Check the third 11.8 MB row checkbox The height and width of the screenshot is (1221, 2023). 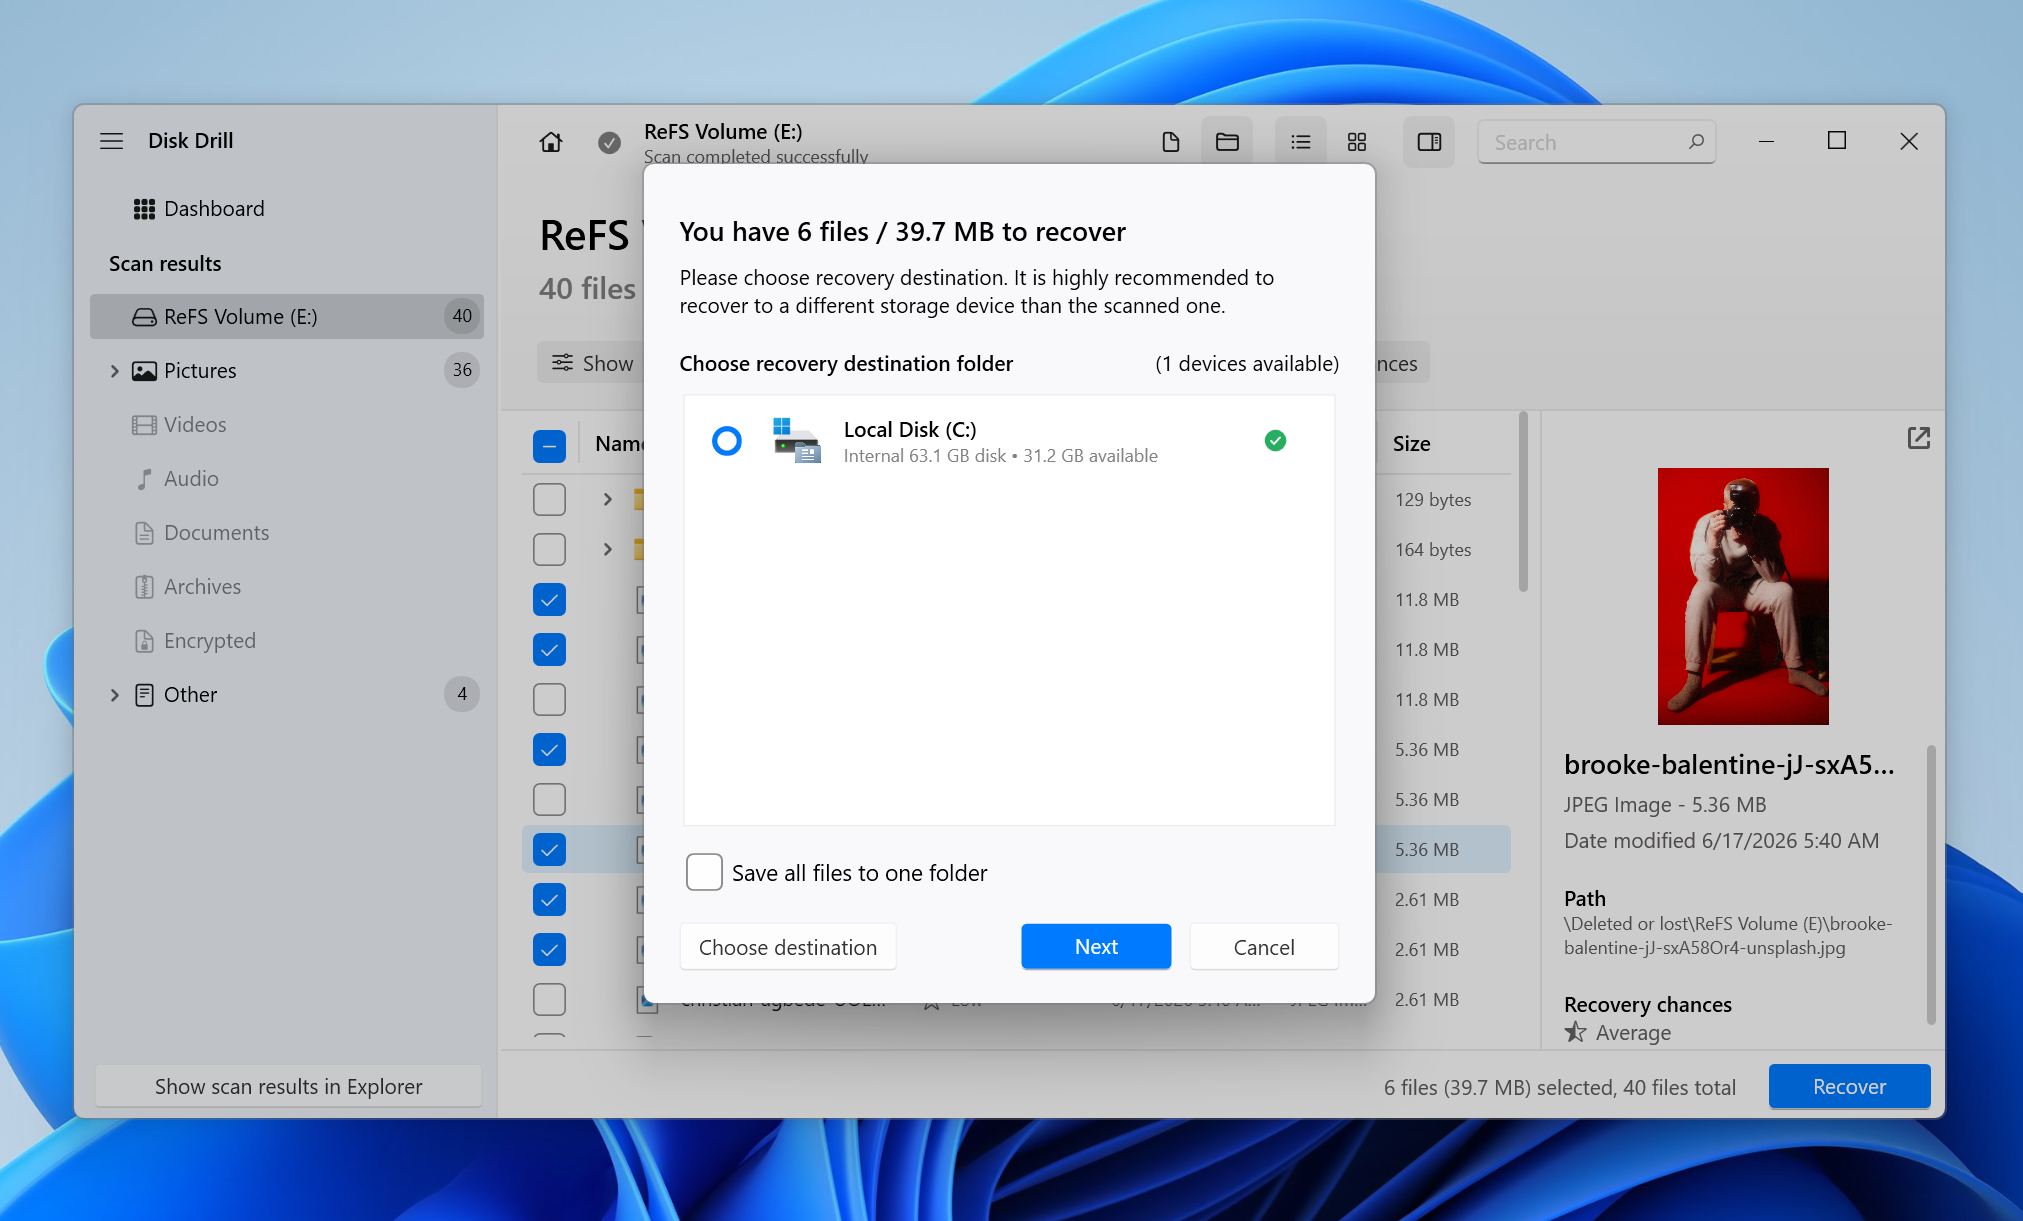click(549, 699)
